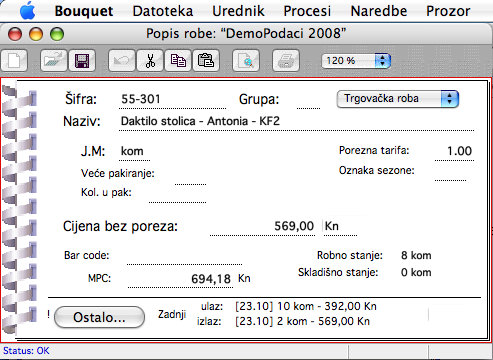Click the Ostalo... button
The width and height of the screenshot is (493, 360).
(99, 317)
